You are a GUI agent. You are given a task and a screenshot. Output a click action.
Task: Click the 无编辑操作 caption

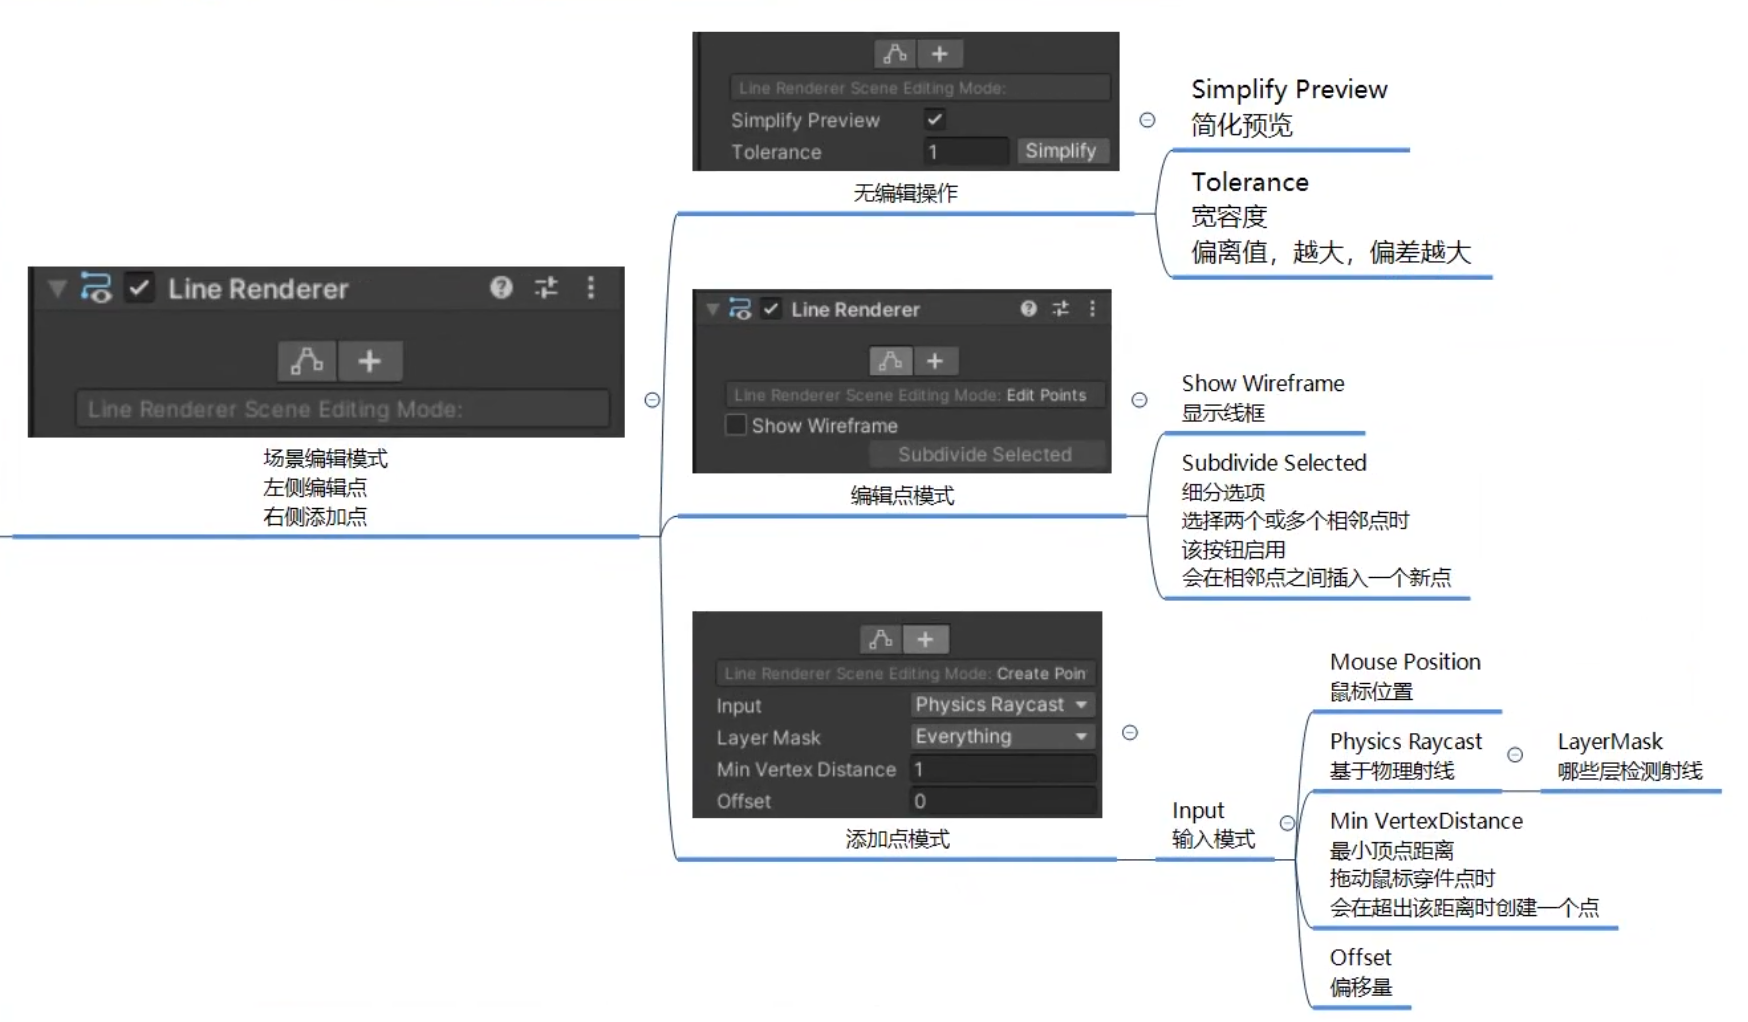click(905, 193)
